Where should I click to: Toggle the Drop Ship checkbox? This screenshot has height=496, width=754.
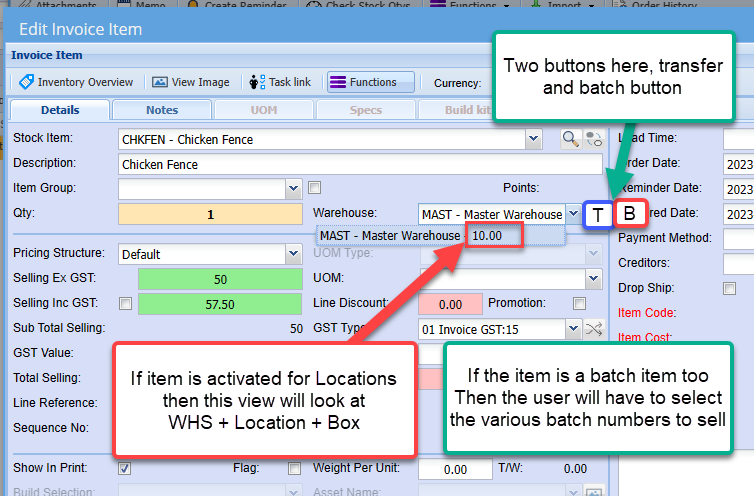(729, 288)
